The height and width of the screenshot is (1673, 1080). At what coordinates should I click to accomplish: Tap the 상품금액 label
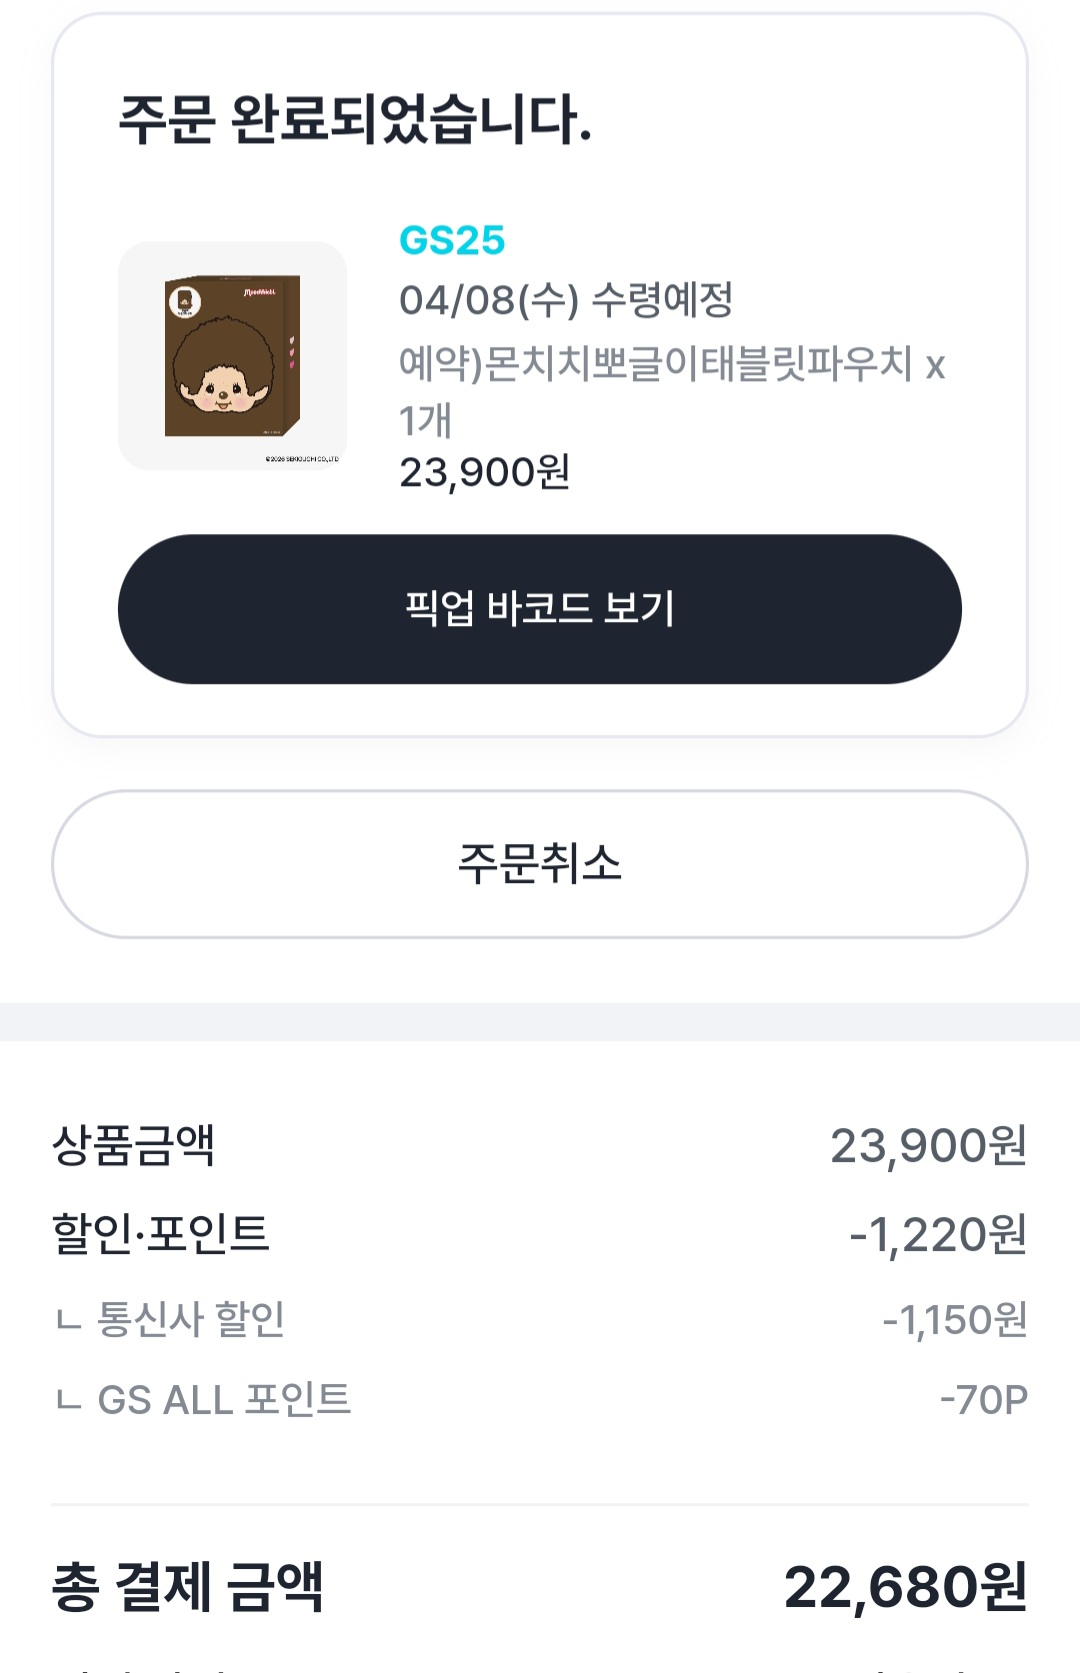134,1145
